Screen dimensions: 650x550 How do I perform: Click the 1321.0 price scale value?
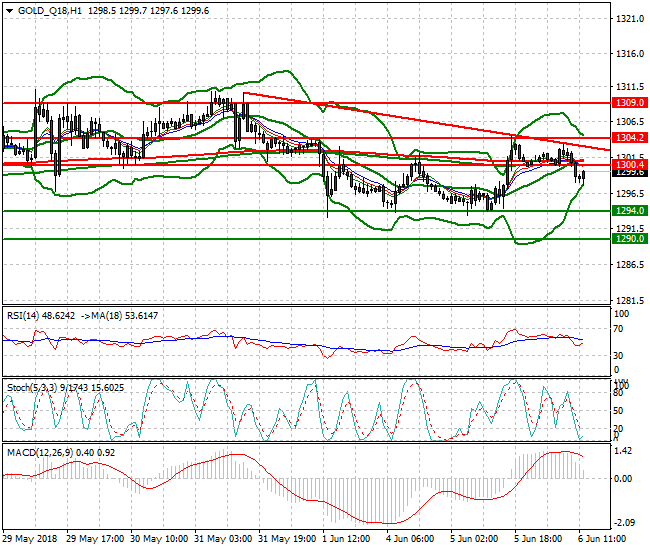[630, 19]
